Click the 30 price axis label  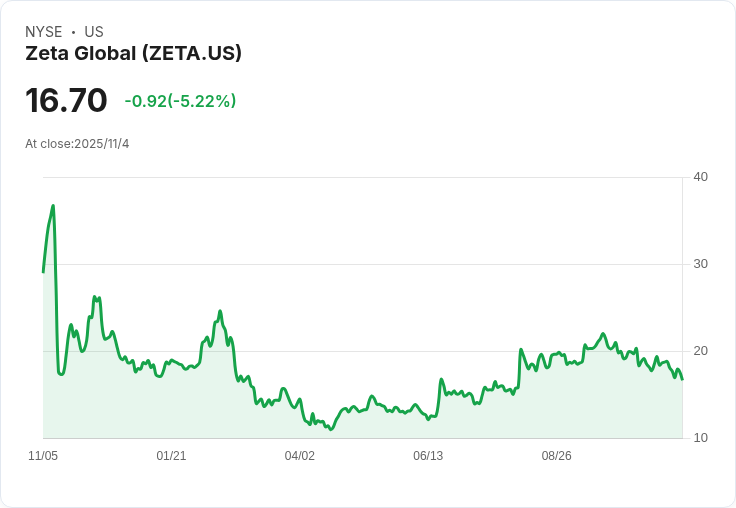tap(701, 265)
